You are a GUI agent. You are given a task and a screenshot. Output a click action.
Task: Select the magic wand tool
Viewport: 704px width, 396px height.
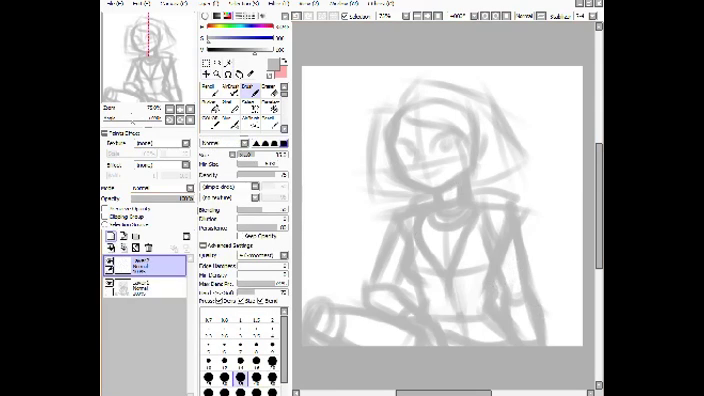click(228, 63)
